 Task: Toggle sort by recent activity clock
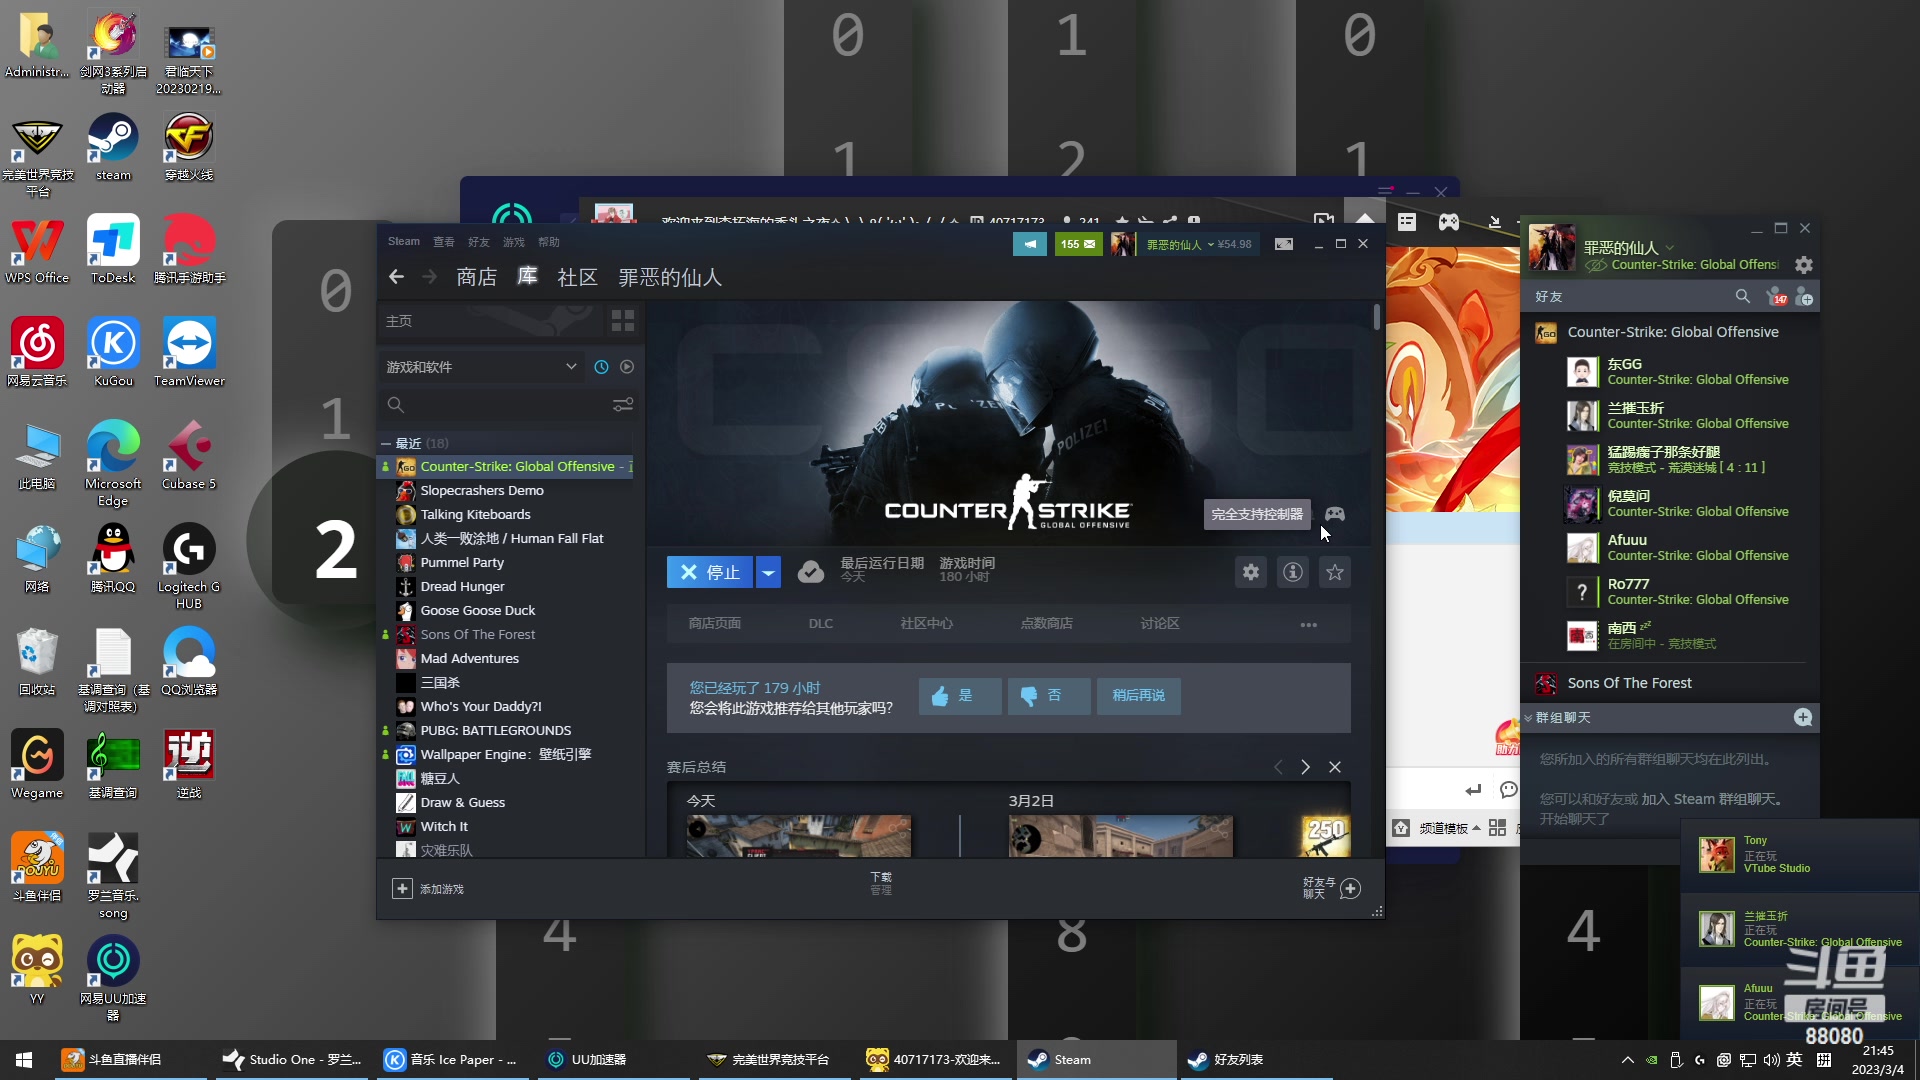pyautogui.click(x=601, y=367)
